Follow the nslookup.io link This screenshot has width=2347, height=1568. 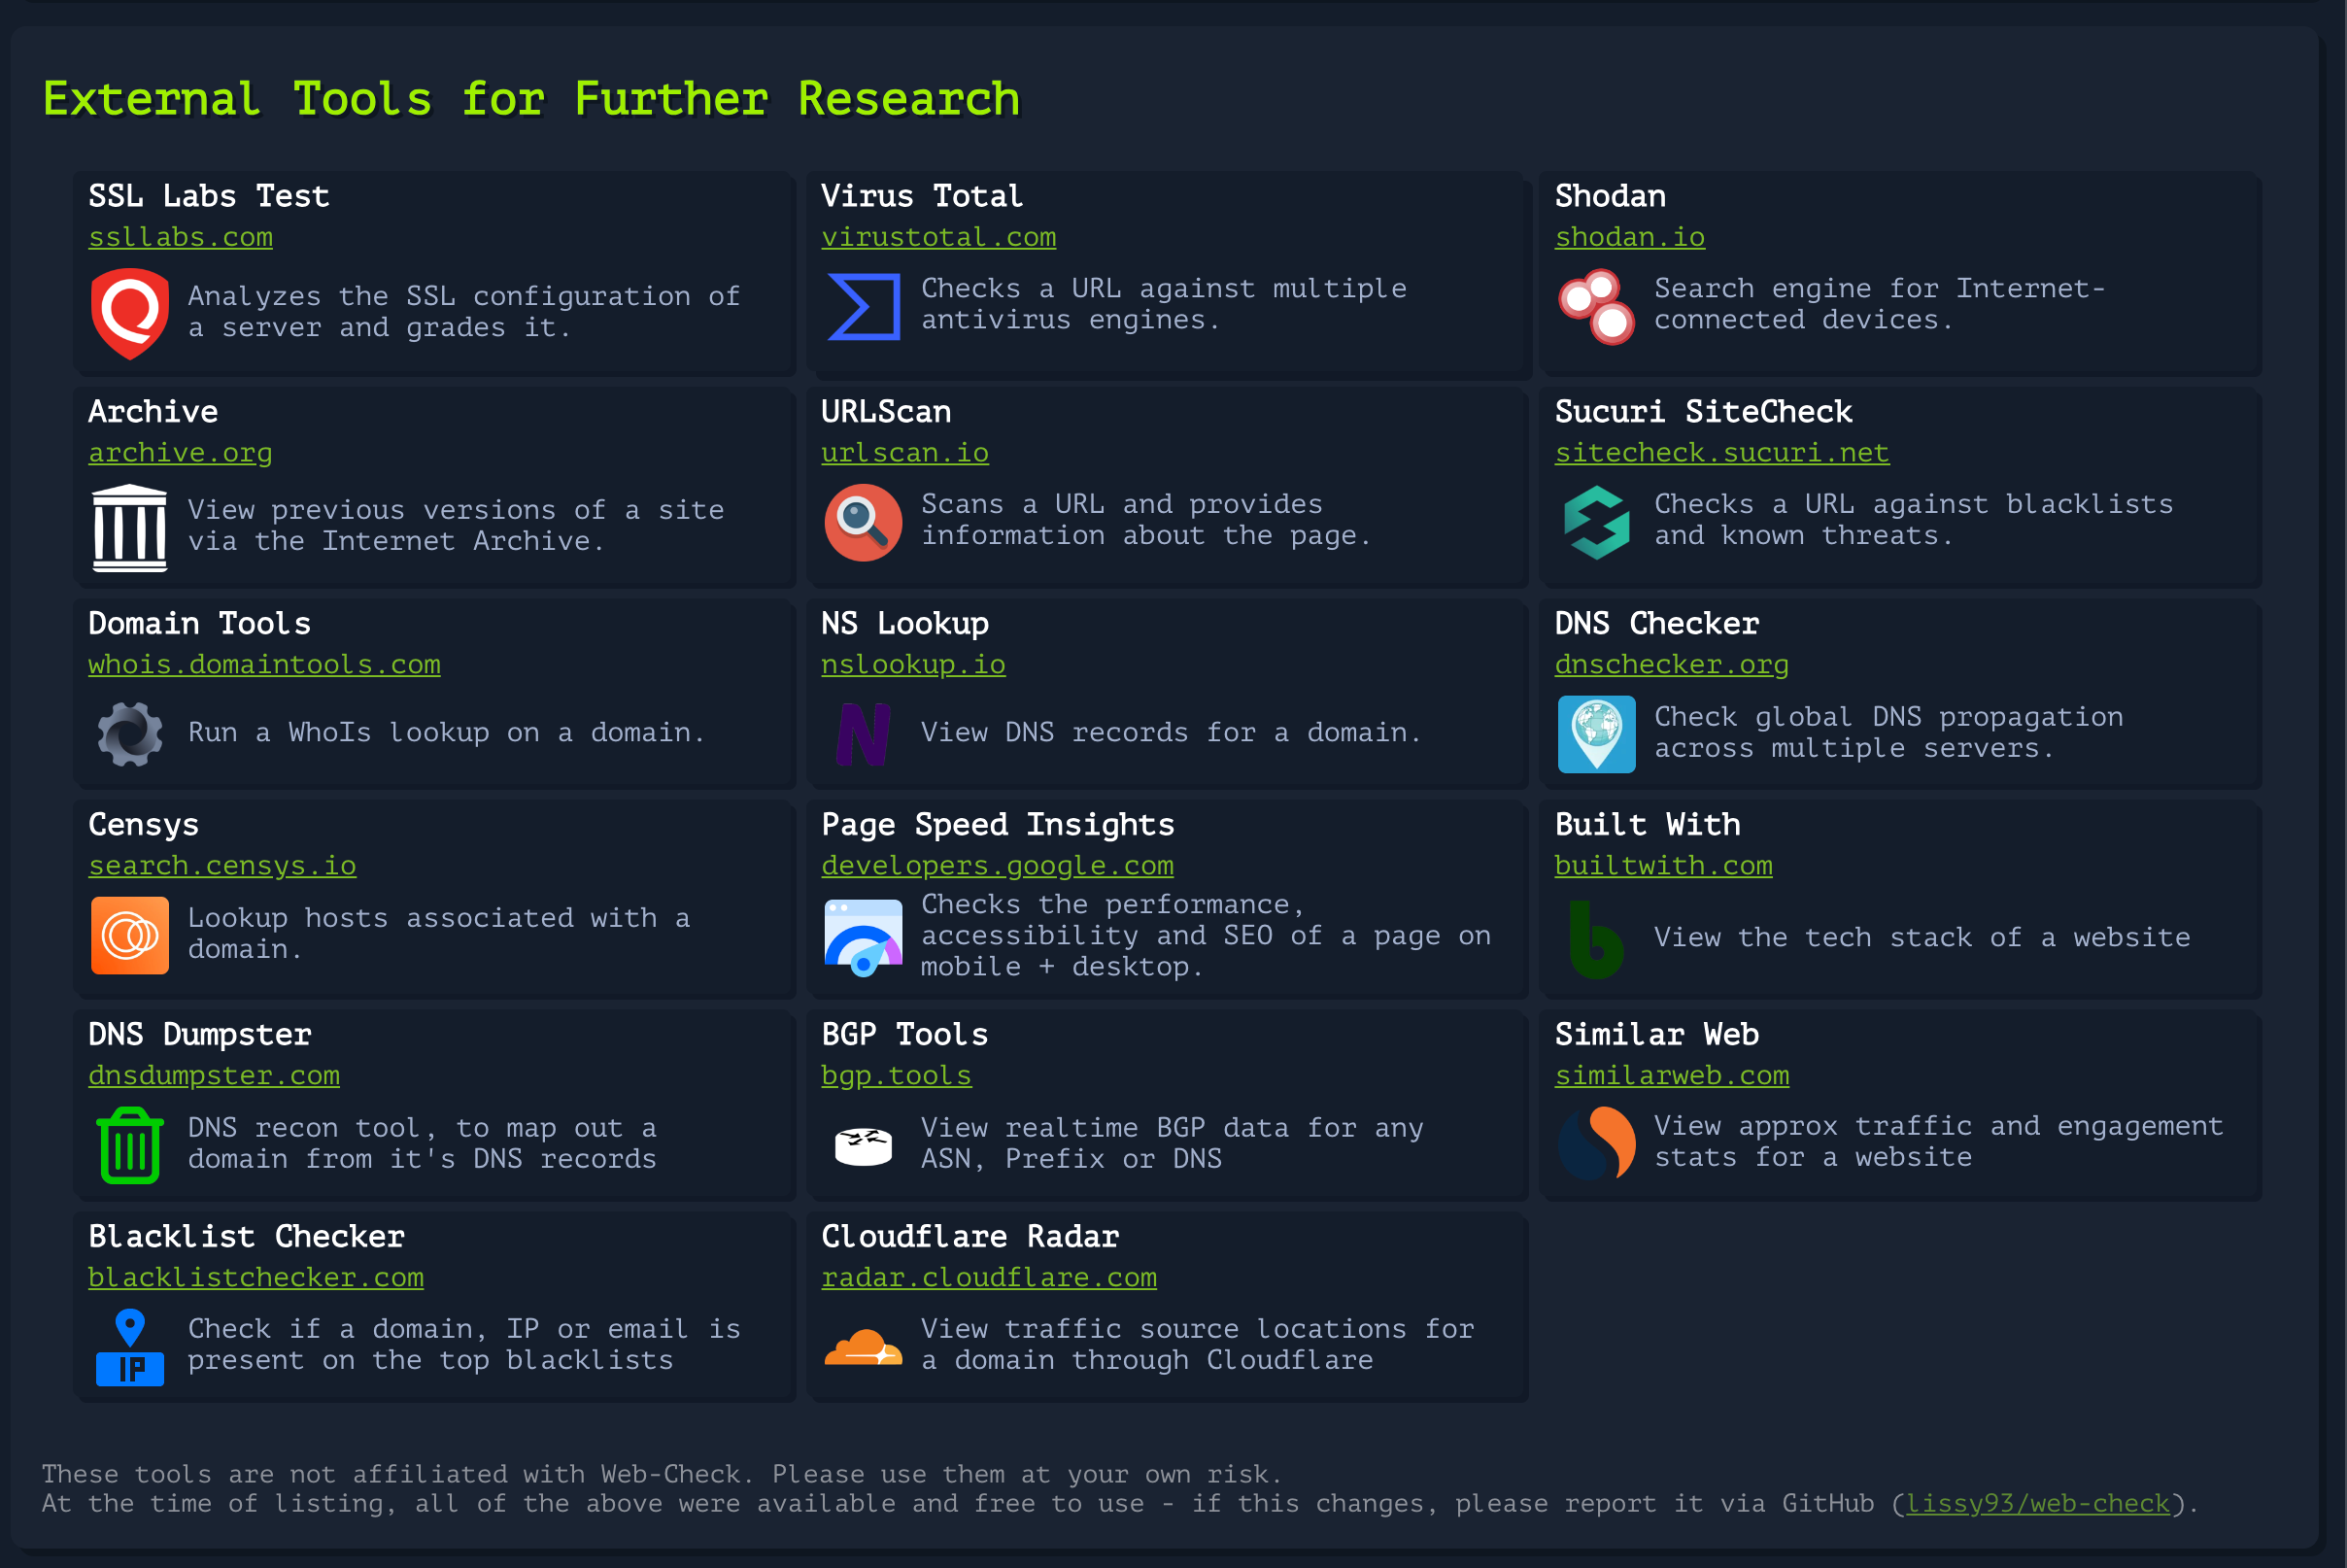click(x=913, y=665)
